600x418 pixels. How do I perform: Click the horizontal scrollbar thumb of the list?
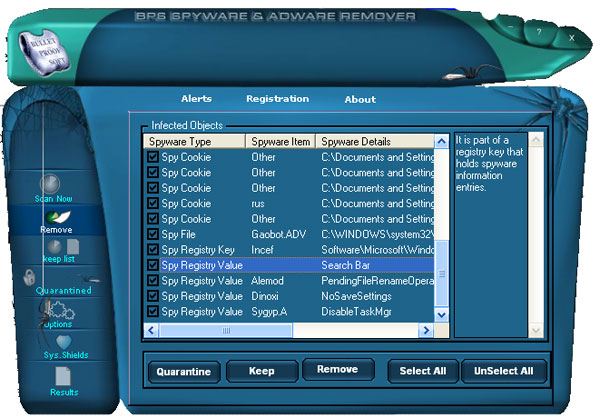226,330
